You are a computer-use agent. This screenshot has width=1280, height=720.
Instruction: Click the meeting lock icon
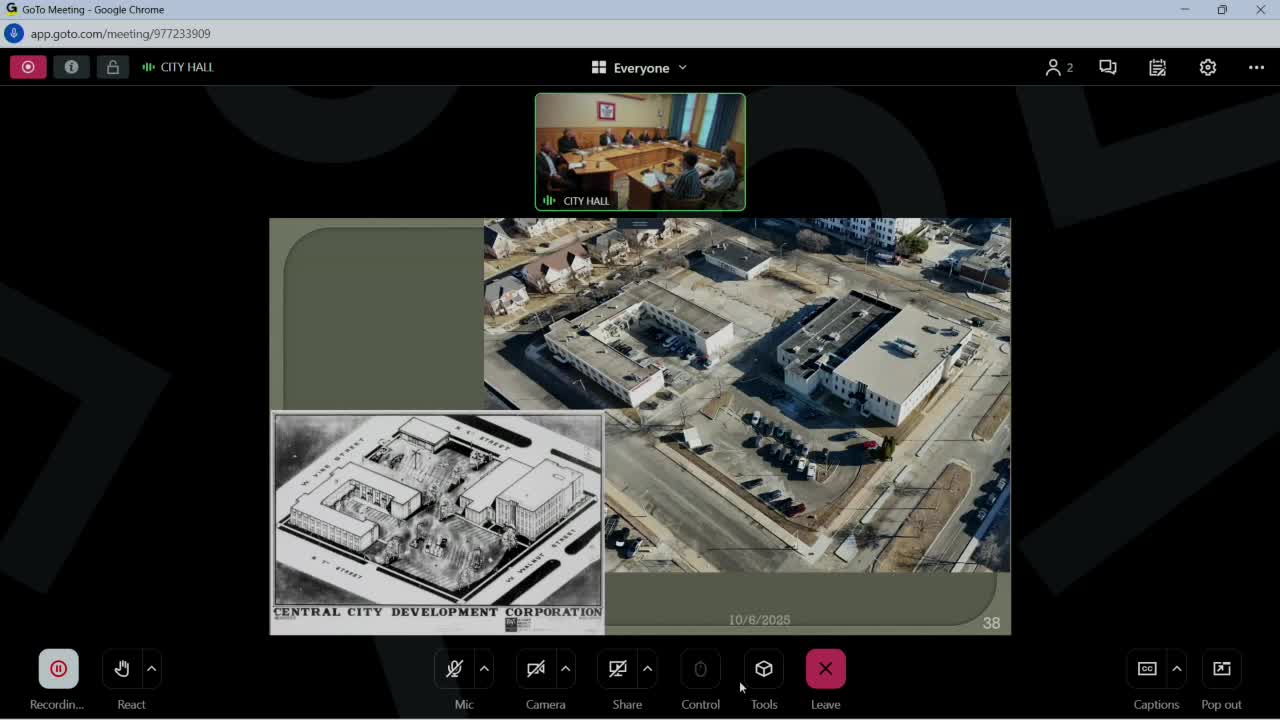[x=113, y=67]
